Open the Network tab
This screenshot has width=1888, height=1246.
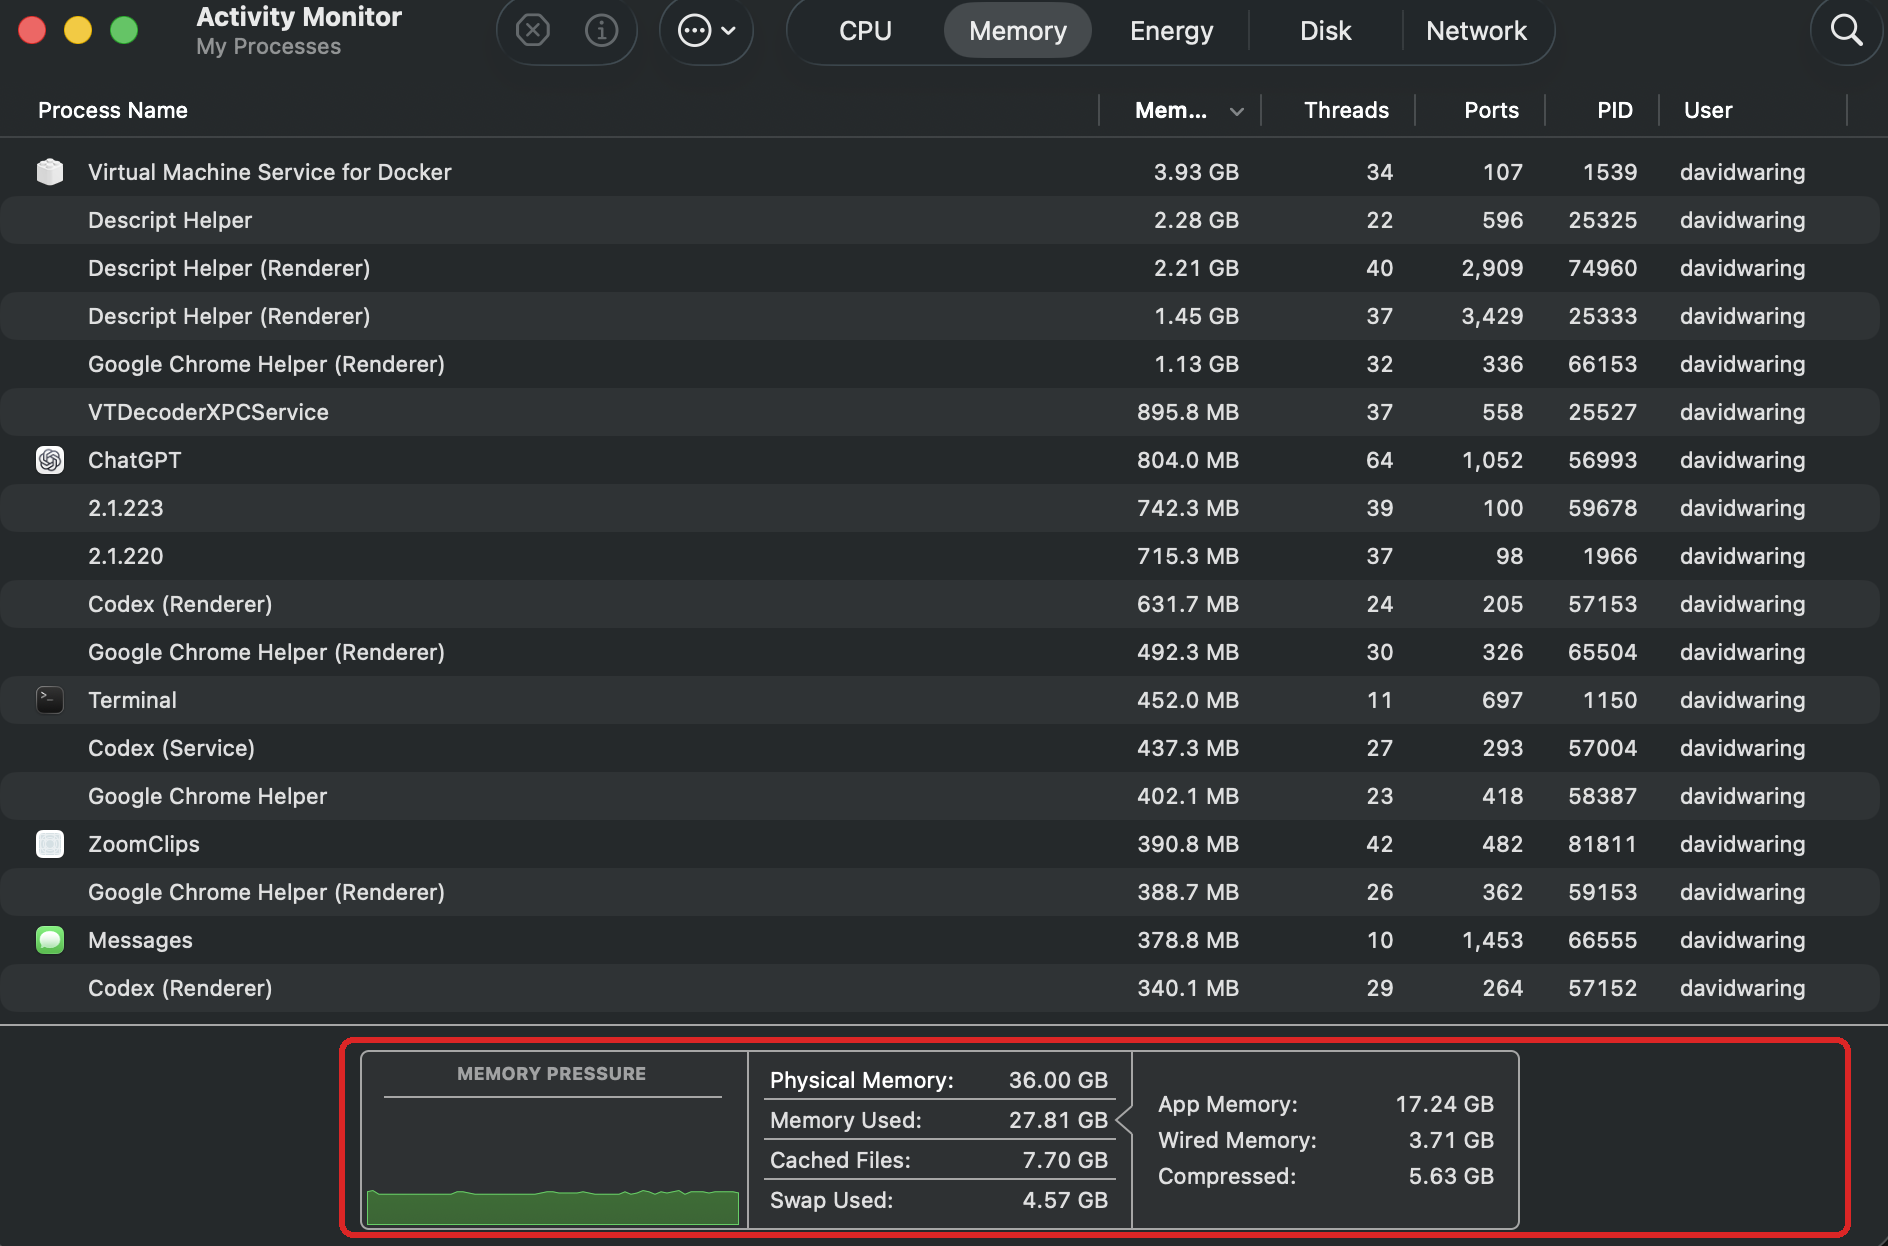pyautogui.click(x=1476, y=31)
